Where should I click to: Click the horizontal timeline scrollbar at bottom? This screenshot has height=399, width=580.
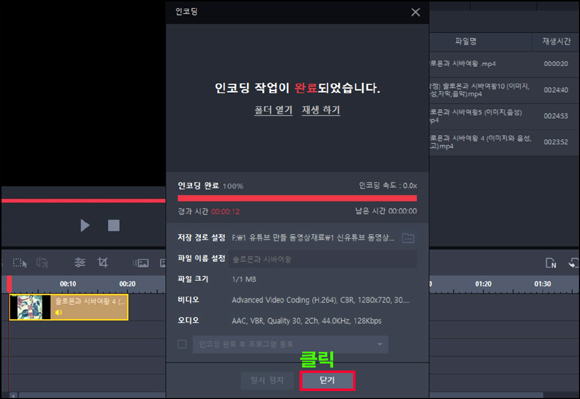tap(281, 395)
